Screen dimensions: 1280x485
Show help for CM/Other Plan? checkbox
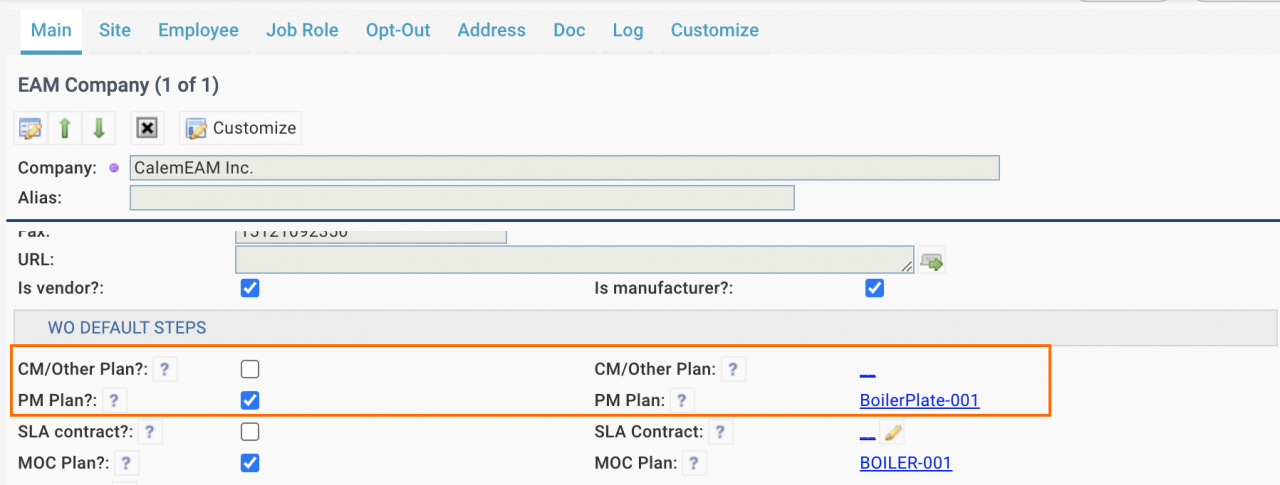[165, 370]
